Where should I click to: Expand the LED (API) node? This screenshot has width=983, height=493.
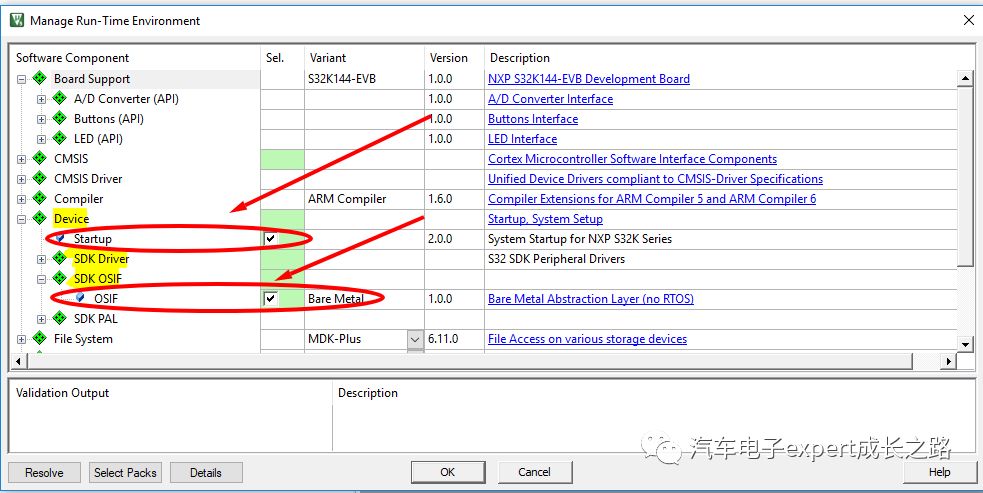41,139
